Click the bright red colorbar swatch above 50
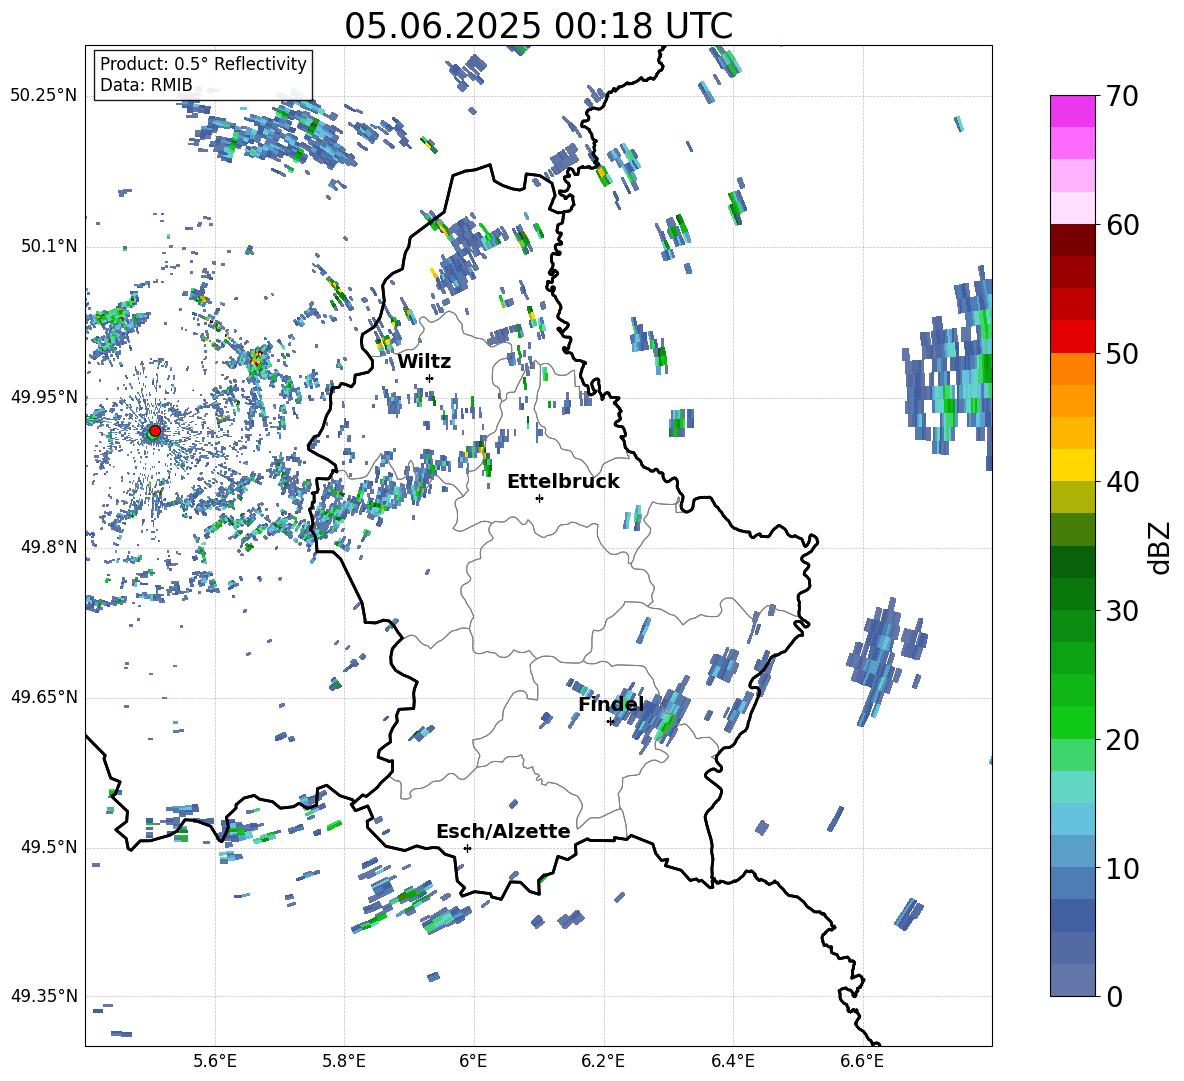Viewport: 1184px width, 1081px height. click(1072, 337)
